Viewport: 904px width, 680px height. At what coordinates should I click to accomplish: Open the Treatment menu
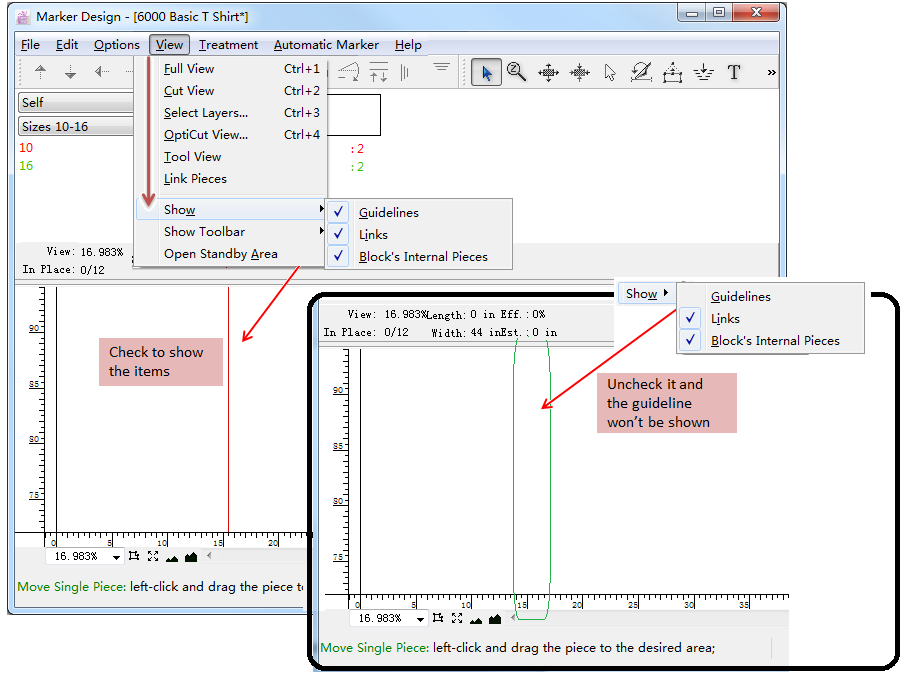coord(228,44)
